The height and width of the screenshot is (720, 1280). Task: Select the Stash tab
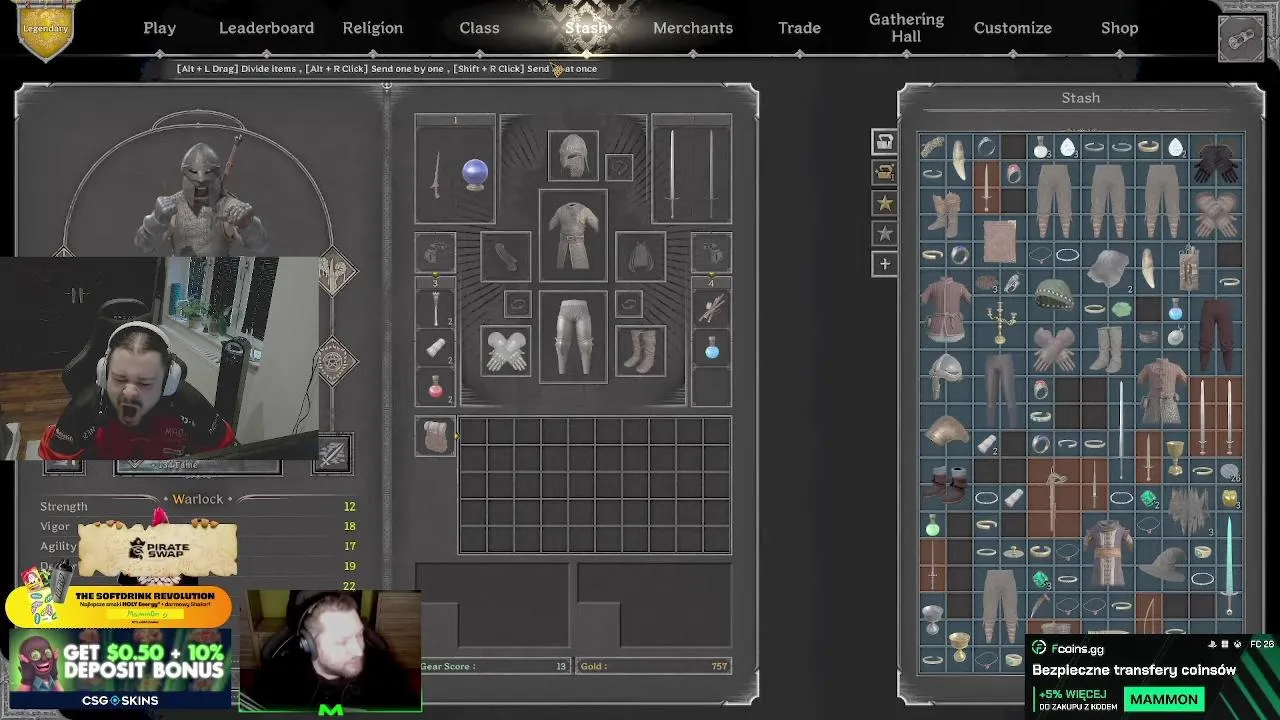pyautogui.click(x=586, y=28)
